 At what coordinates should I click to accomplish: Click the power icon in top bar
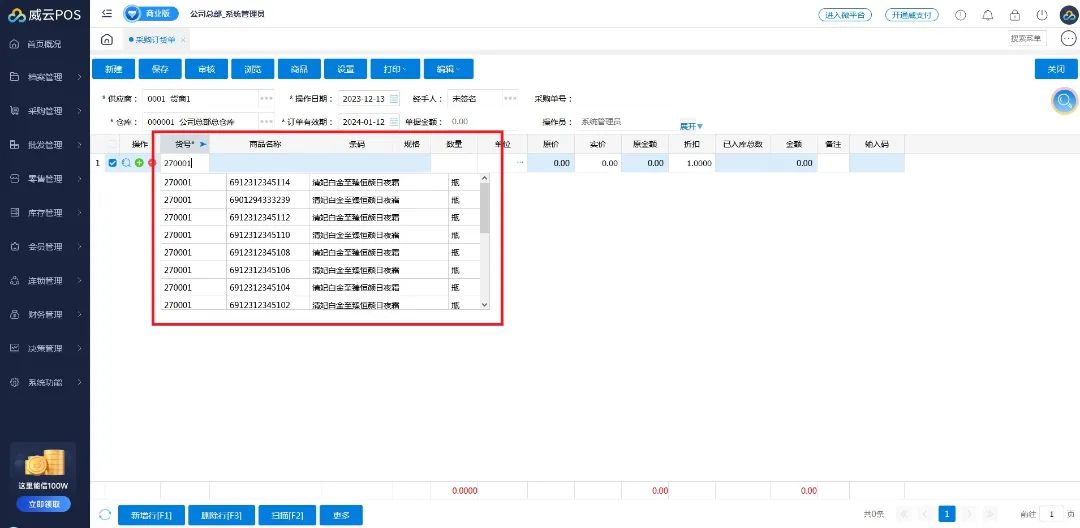1042,15
